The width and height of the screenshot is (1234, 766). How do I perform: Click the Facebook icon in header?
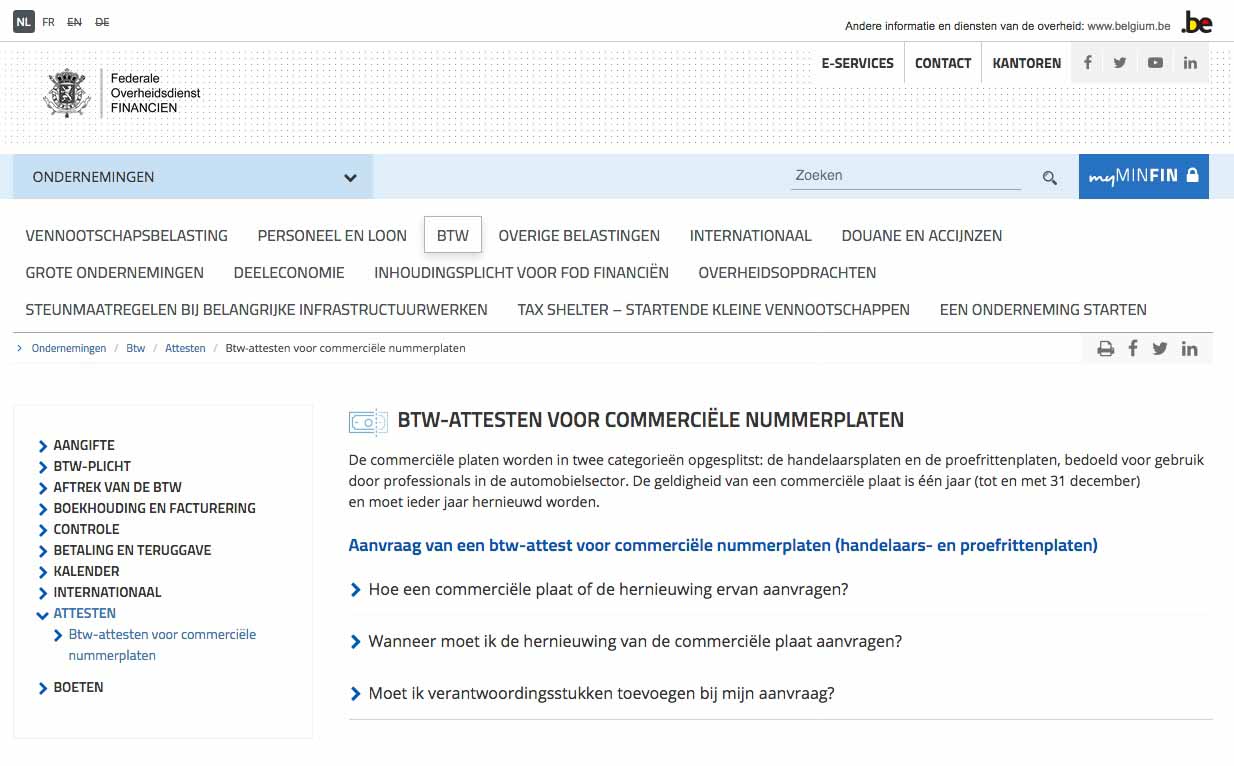tap(1087, 63)
